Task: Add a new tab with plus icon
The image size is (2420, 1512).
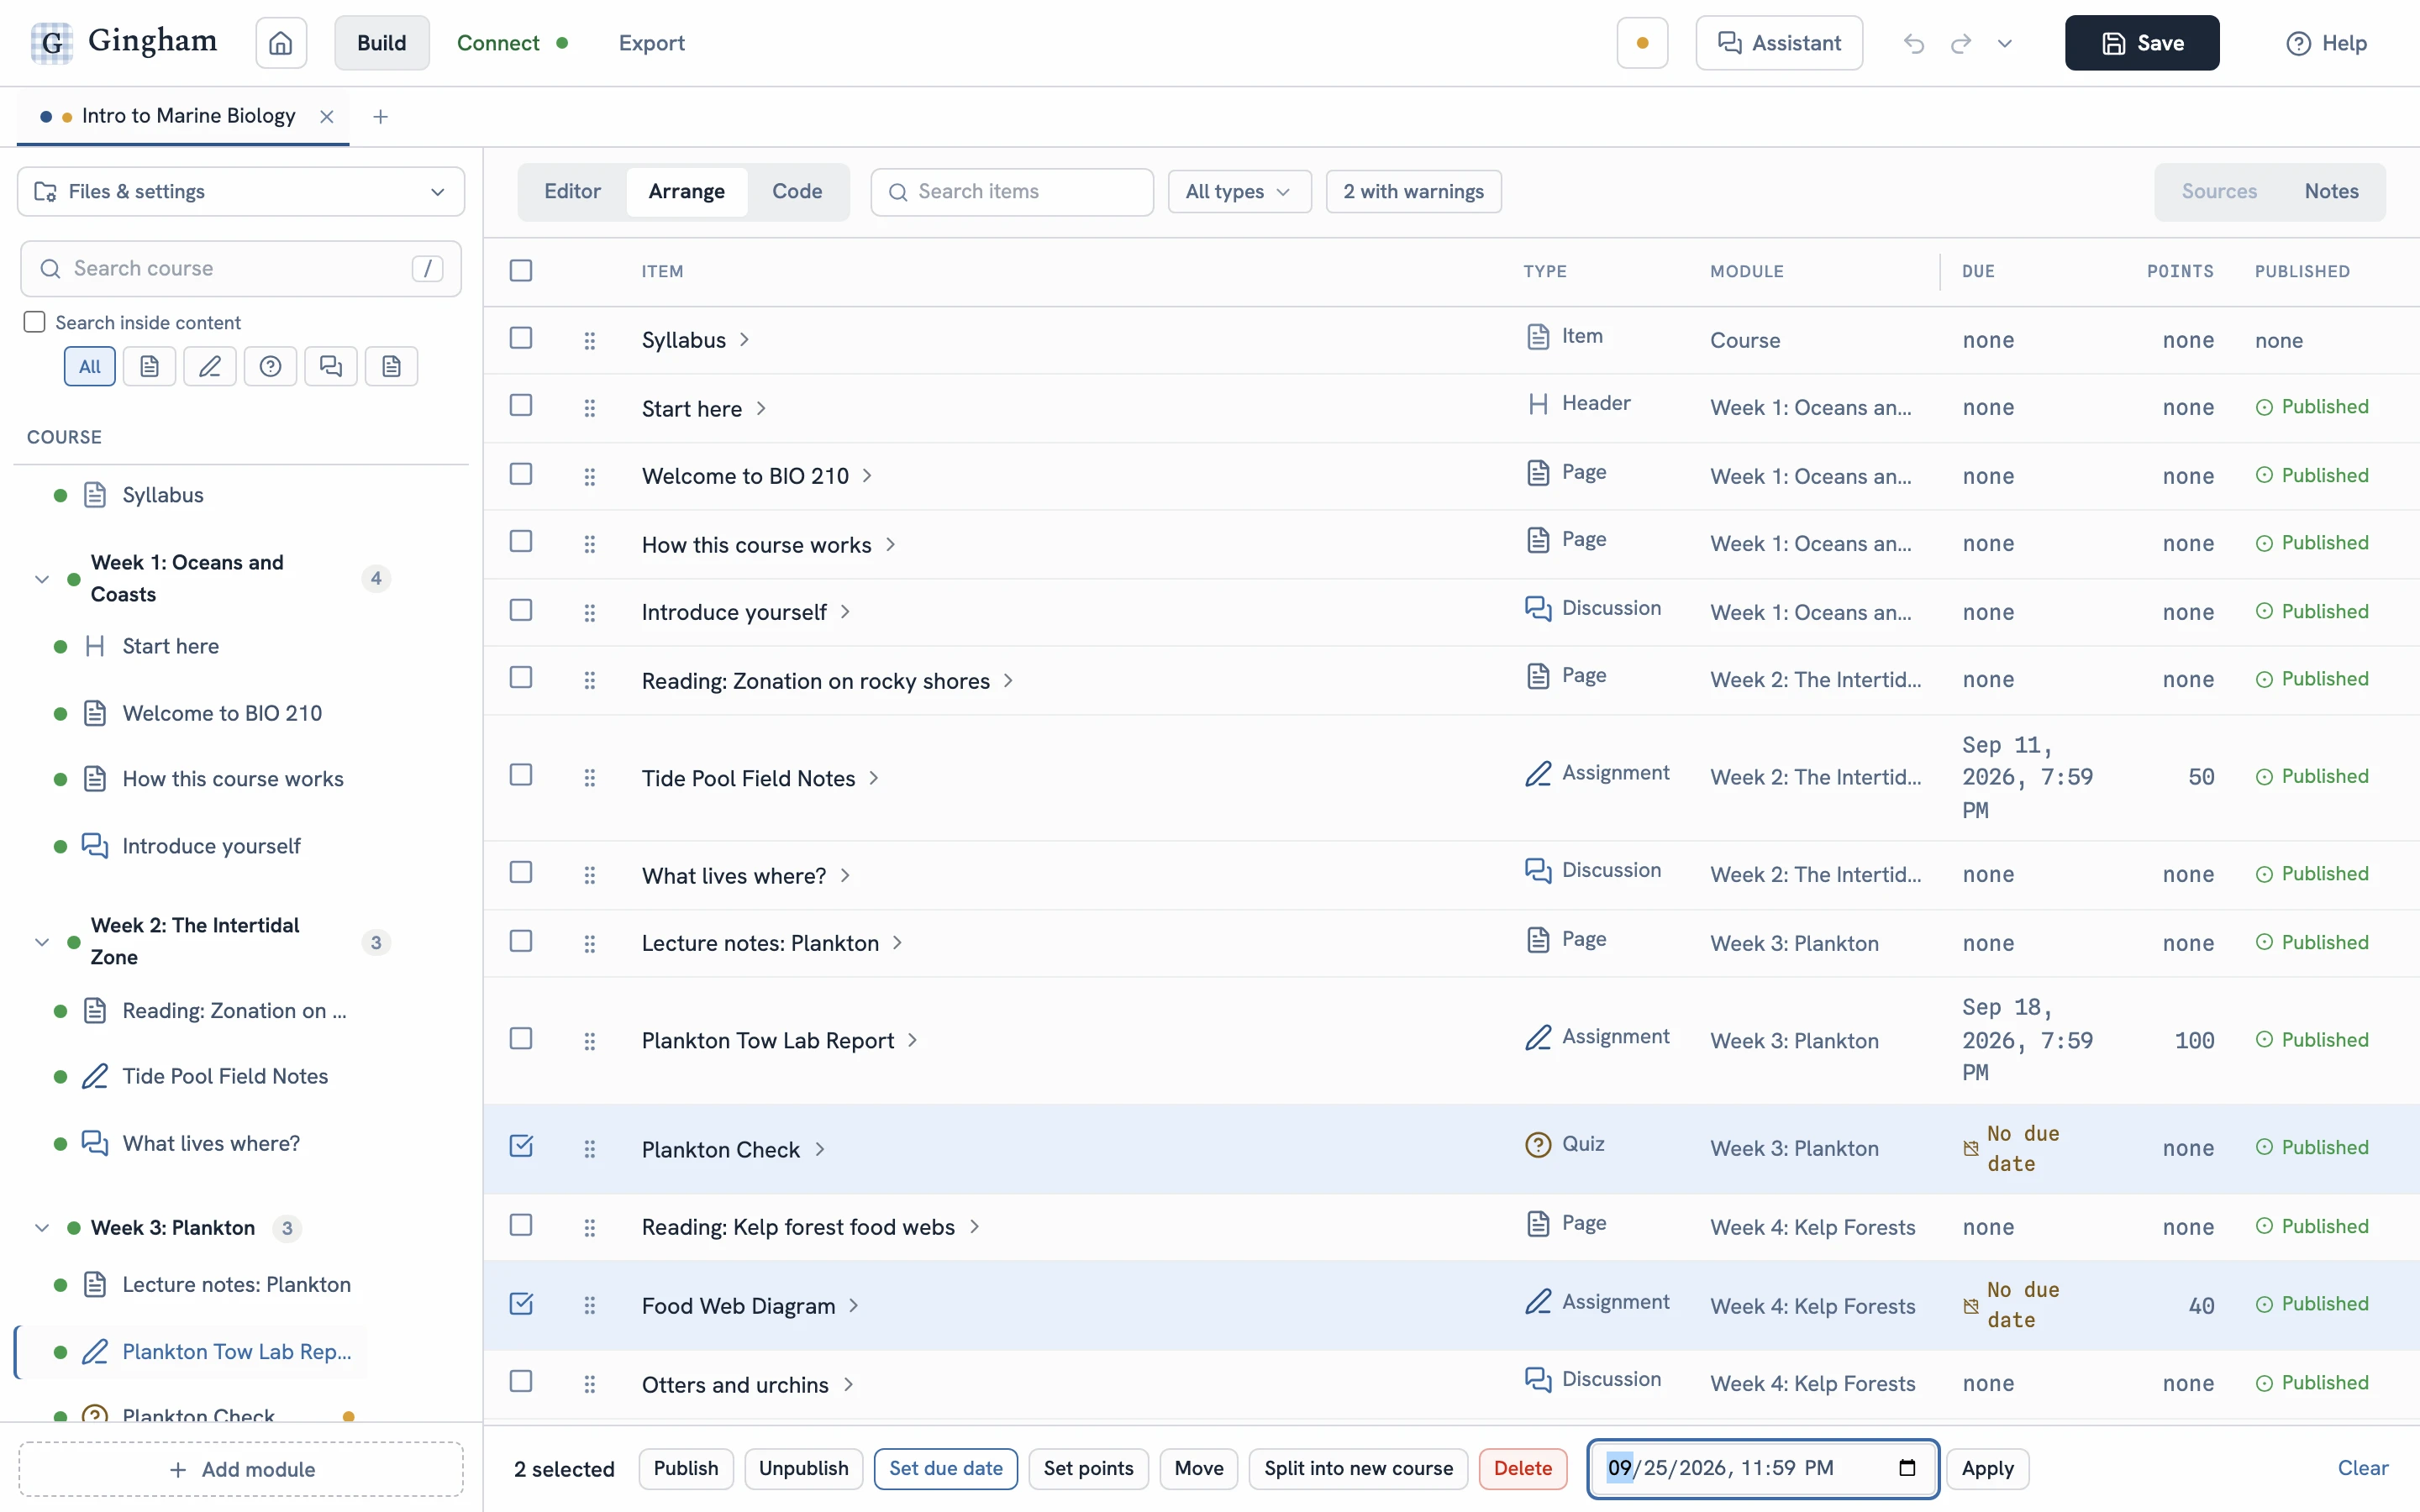Action: point(380,116)
